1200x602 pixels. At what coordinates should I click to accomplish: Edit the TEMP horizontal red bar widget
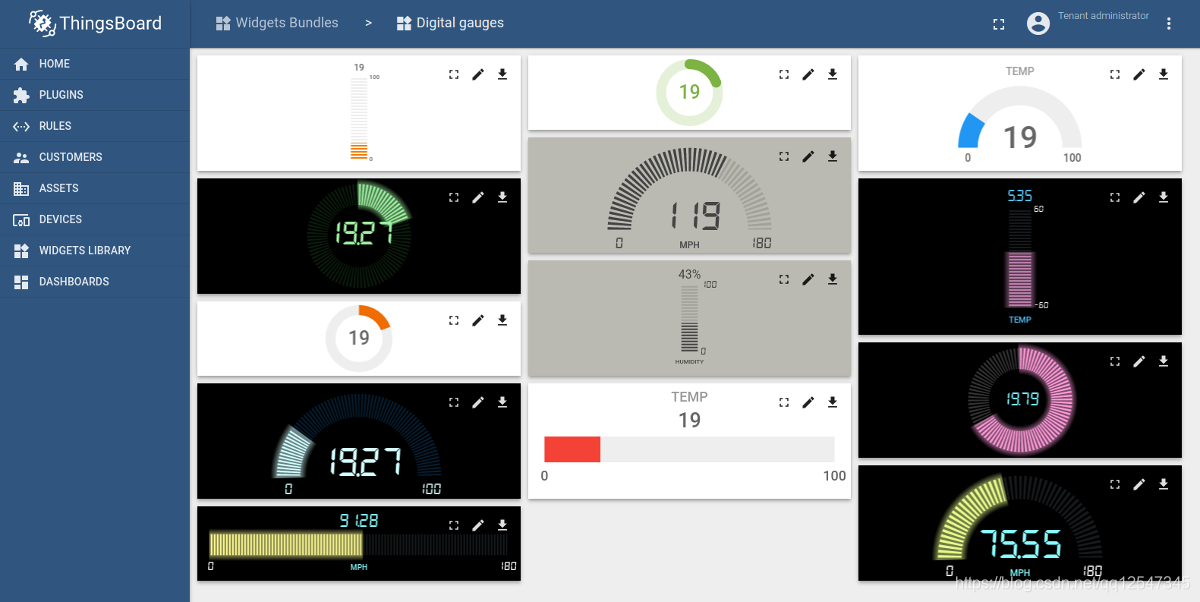[x=808, y=402]
